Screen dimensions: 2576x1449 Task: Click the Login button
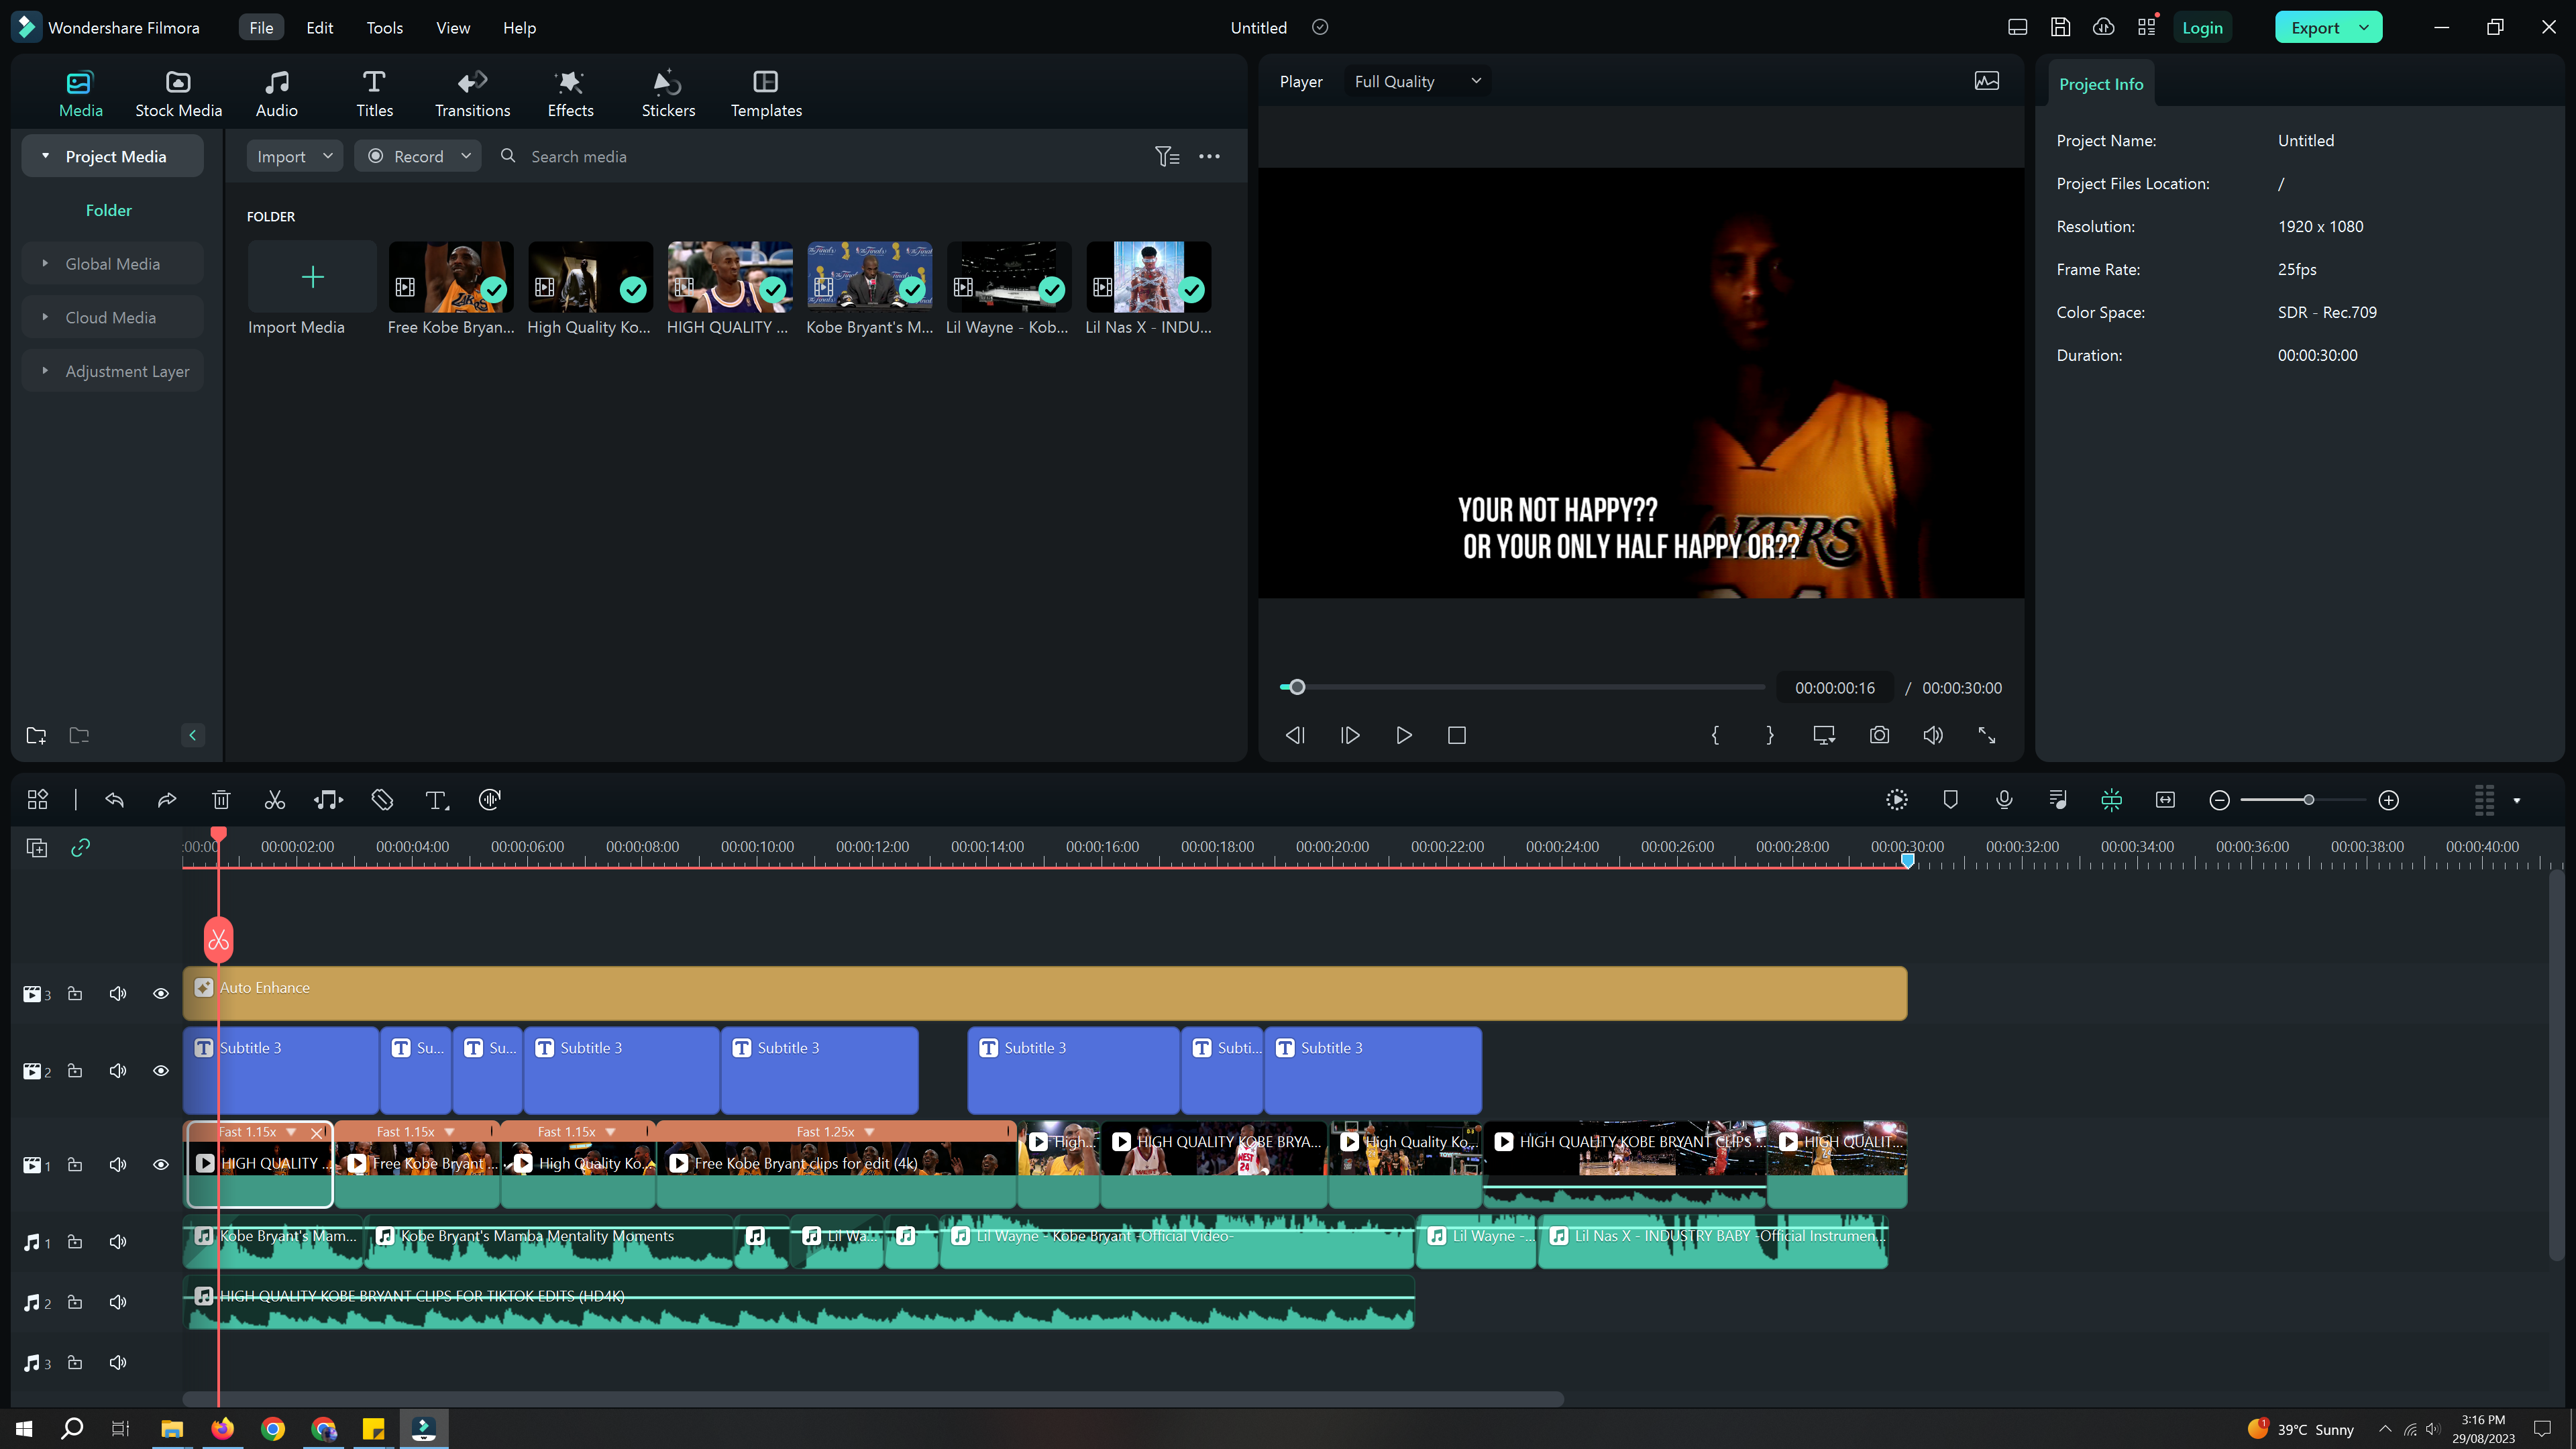tap(2201, 27)
